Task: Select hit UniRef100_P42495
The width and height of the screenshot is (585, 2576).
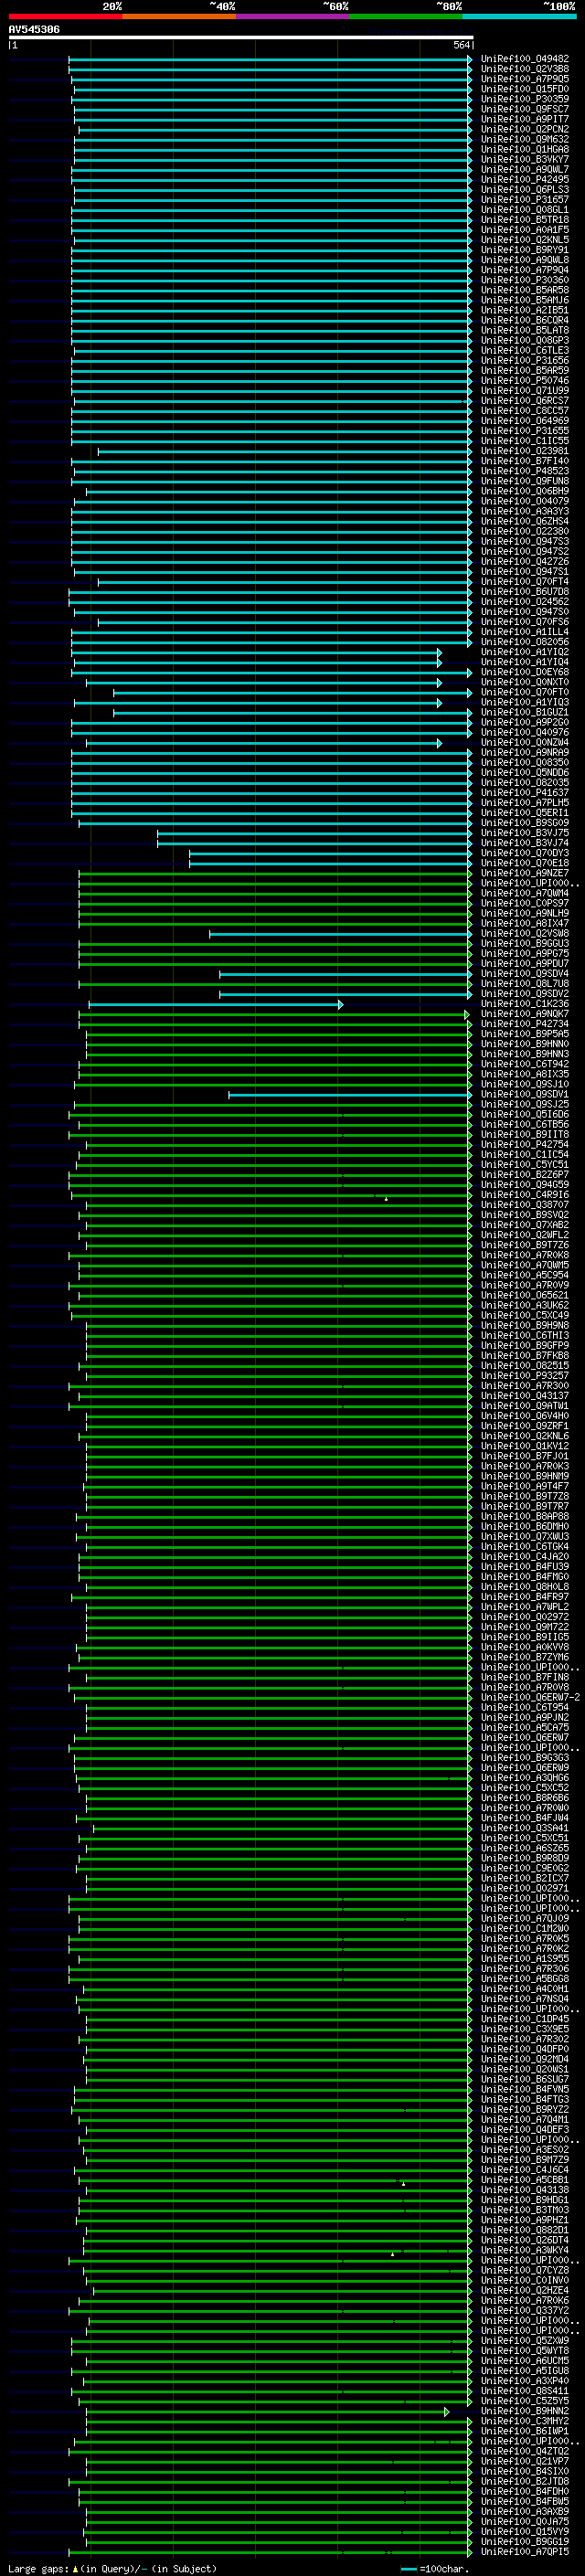Action: 524,180
